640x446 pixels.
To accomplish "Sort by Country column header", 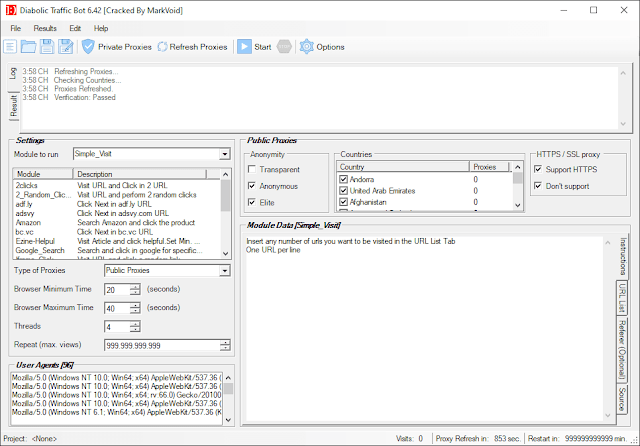I will point(403,166).
